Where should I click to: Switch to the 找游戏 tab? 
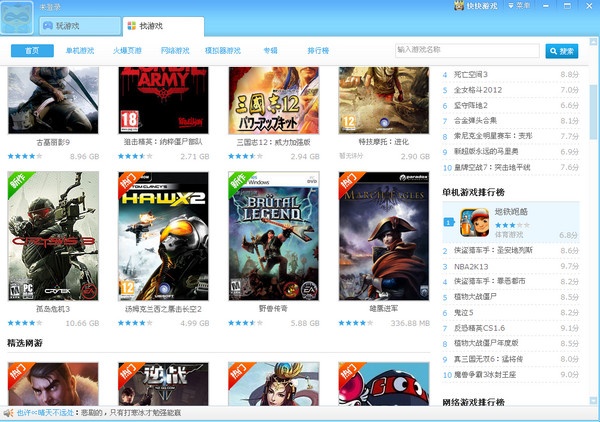tap(163, 26)
